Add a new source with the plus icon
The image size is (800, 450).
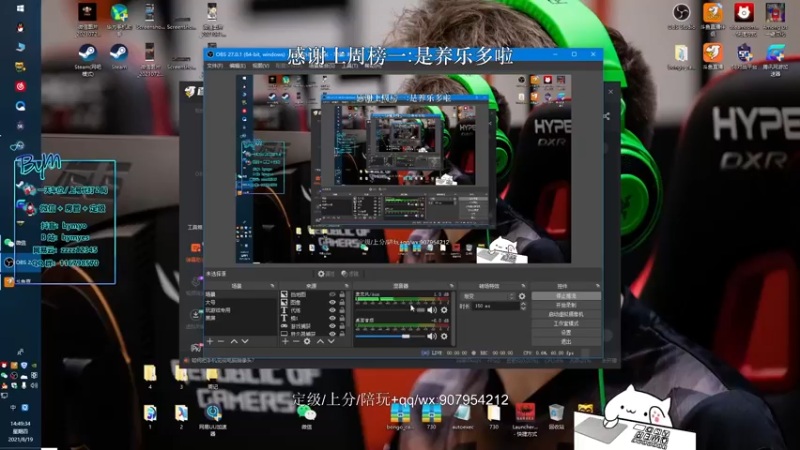coord(285,341)
